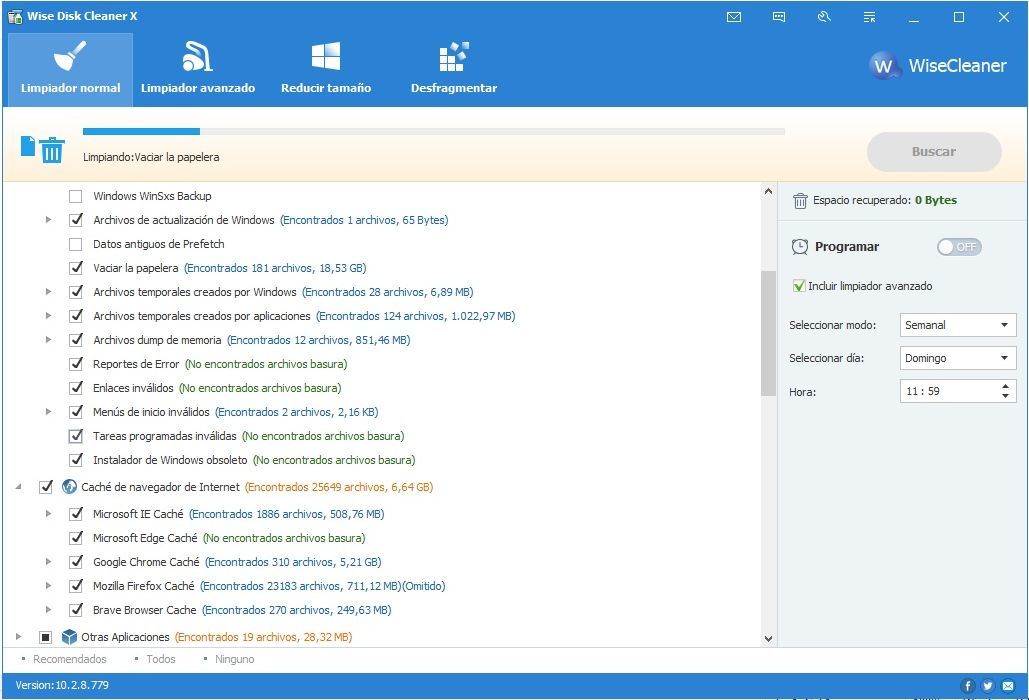
Task: Uncheck Tareas programadas inválidas checkbox
Action: (76, 436)
